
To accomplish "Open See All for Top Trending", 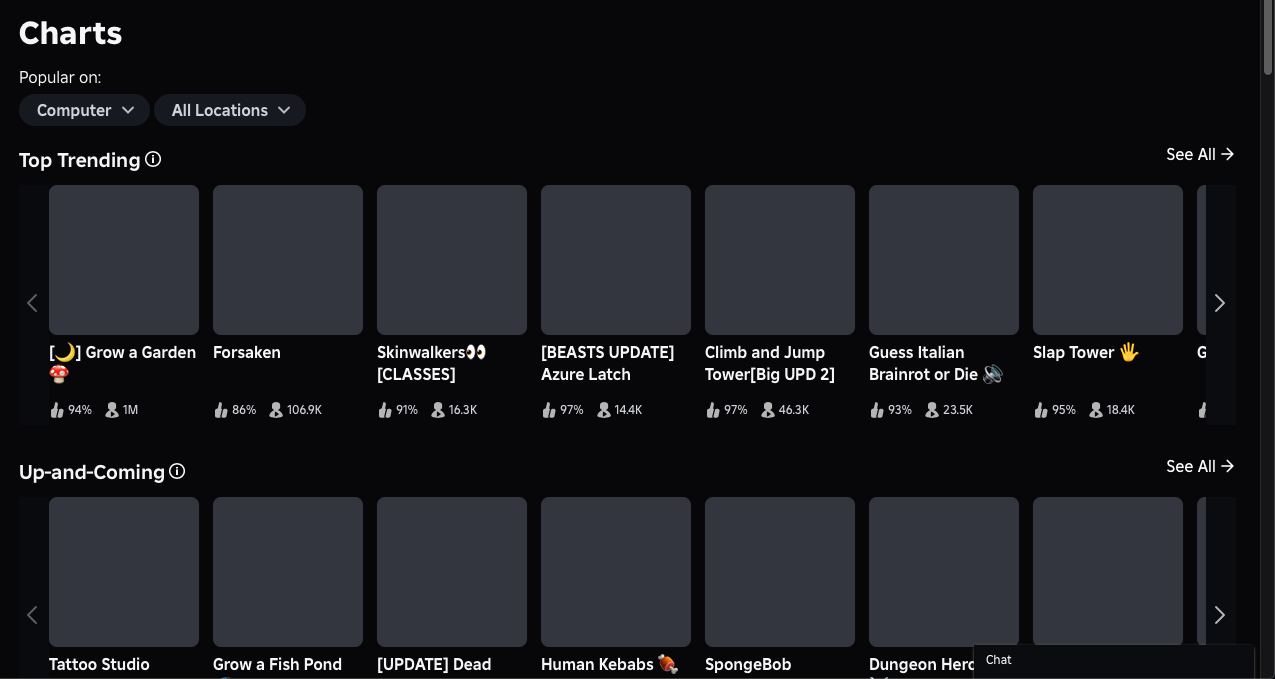I will click(1200, 154).
